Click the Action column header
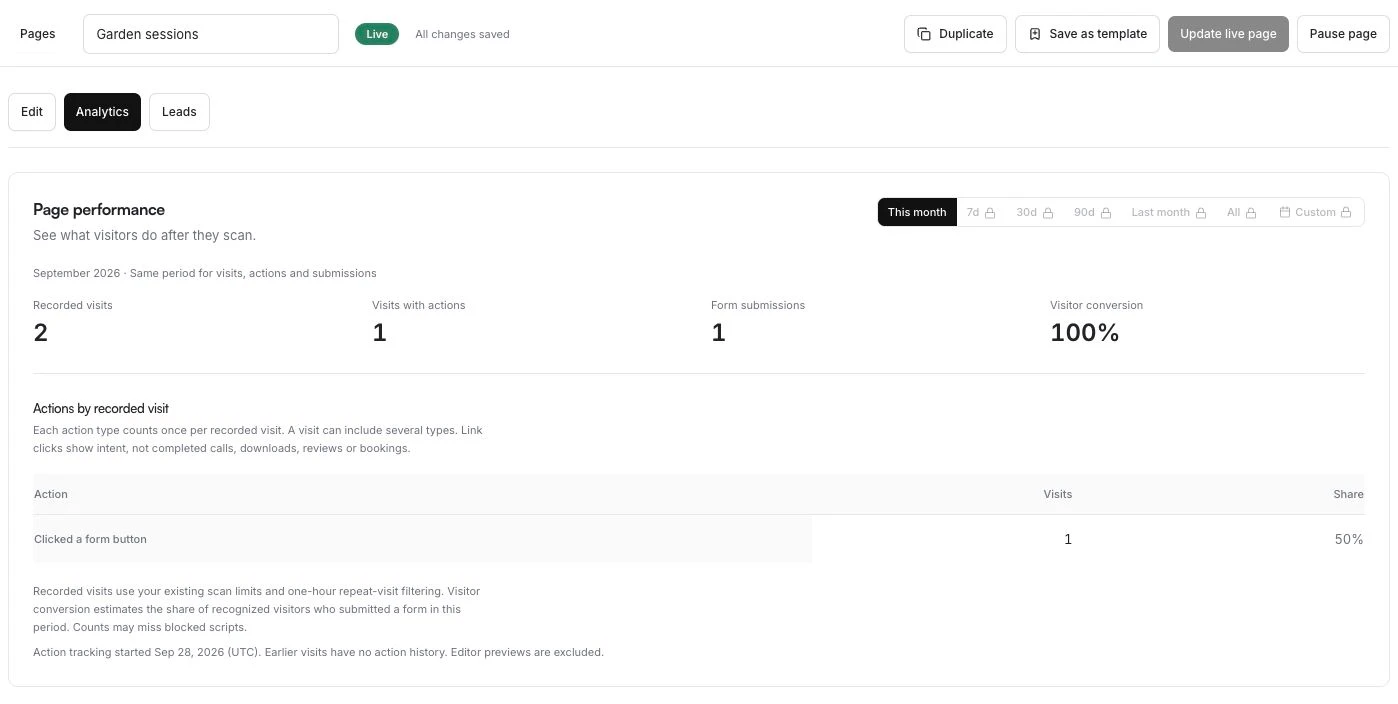Image resolution: width=1398 pixels, height=704 pixels. point(51,494)
